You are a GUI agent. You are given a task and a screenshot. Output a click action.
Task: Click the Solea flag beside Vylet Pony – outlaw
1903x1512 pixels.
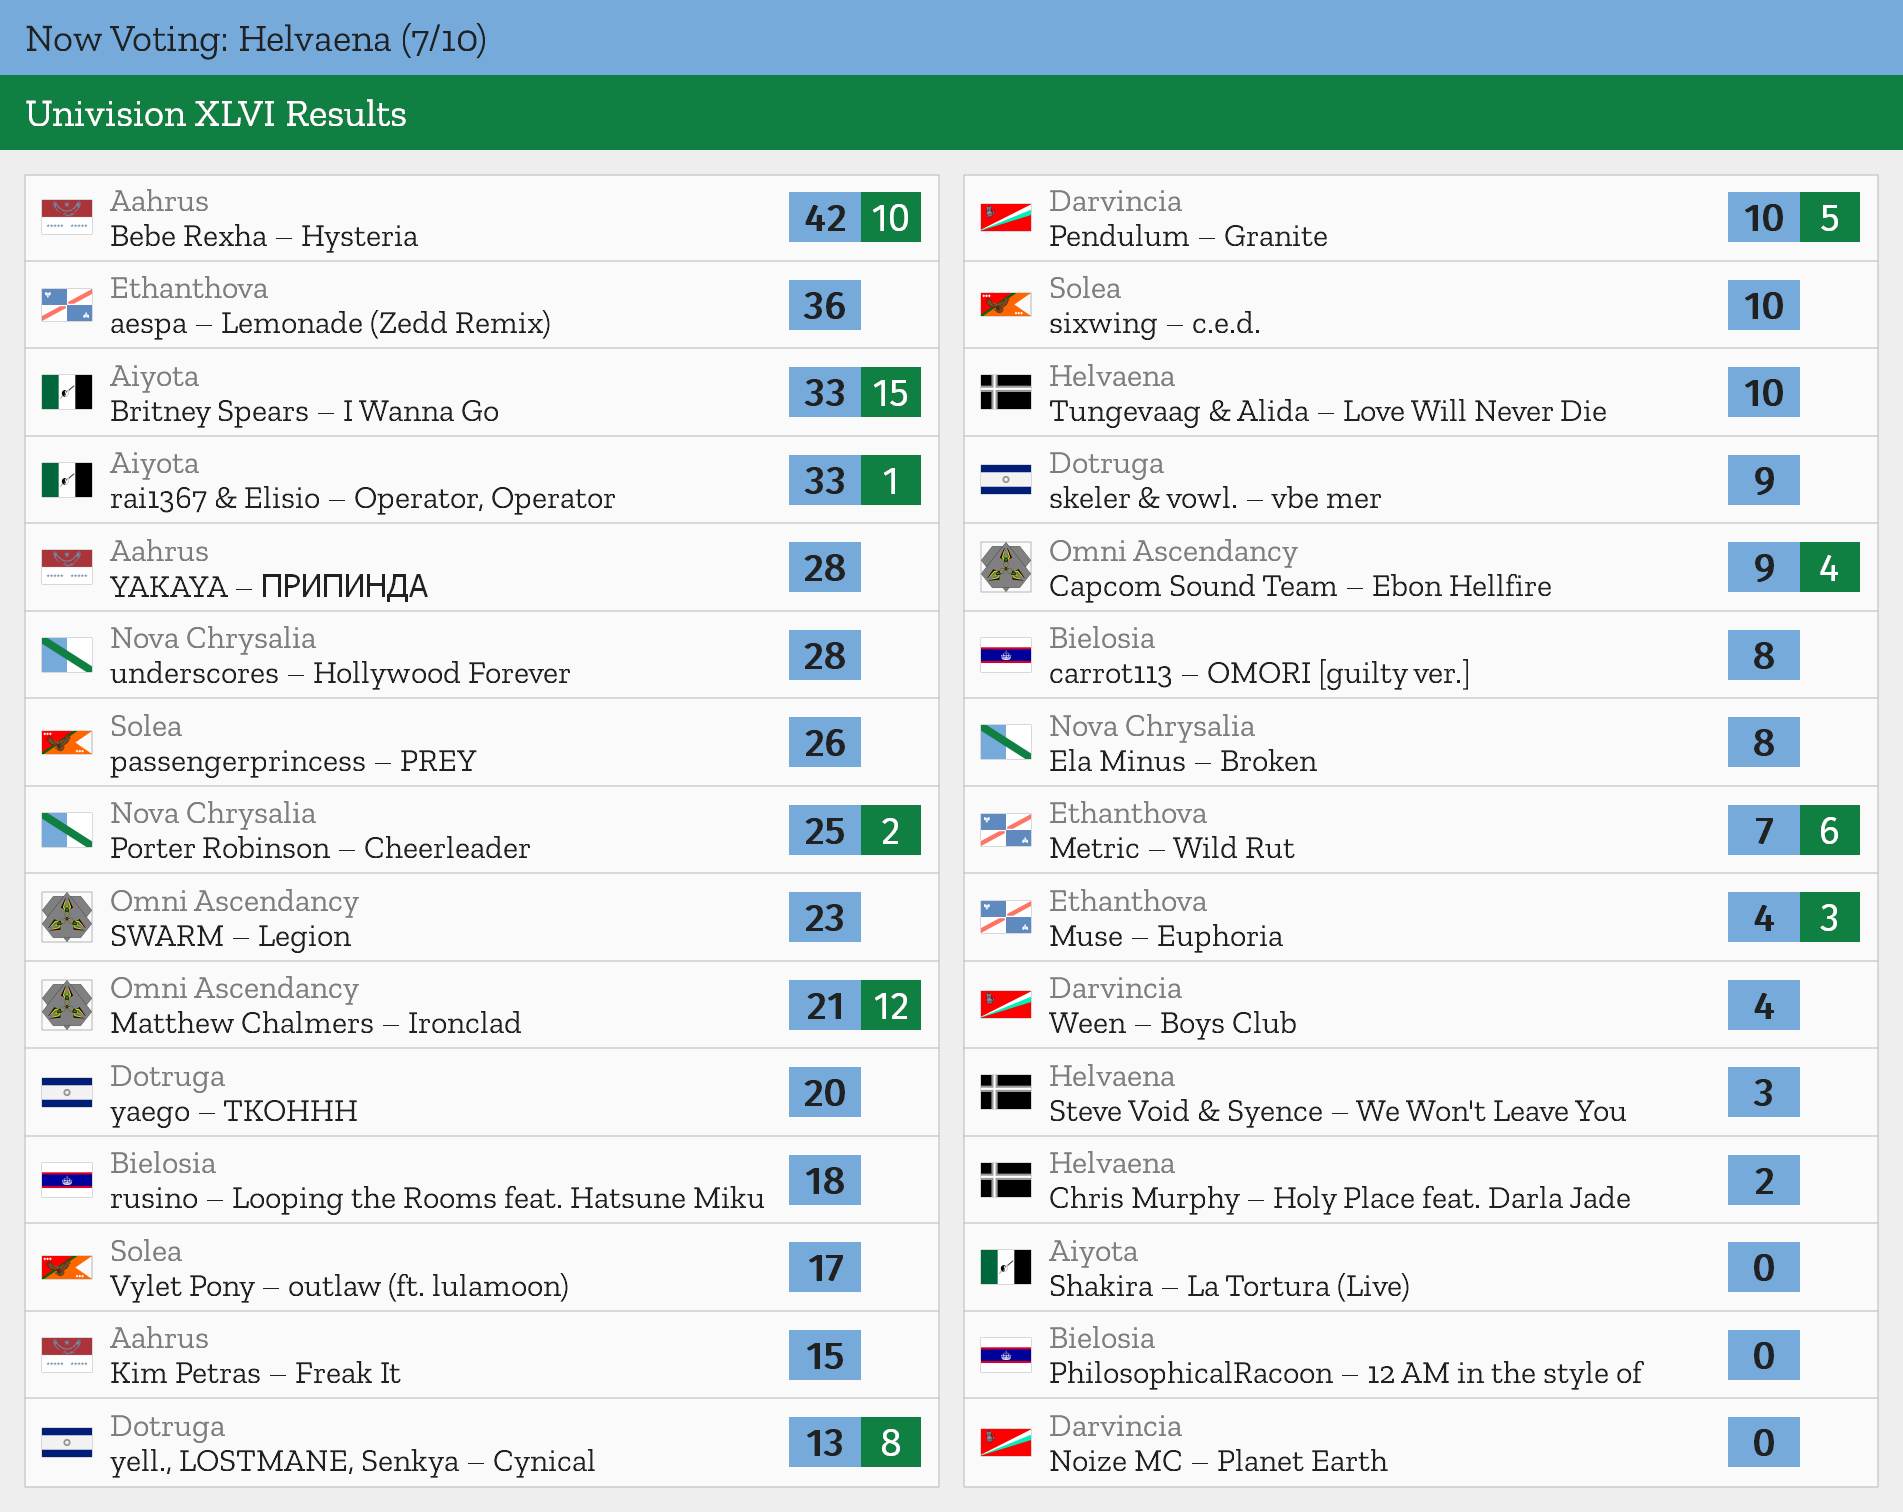click(67, 1268)
